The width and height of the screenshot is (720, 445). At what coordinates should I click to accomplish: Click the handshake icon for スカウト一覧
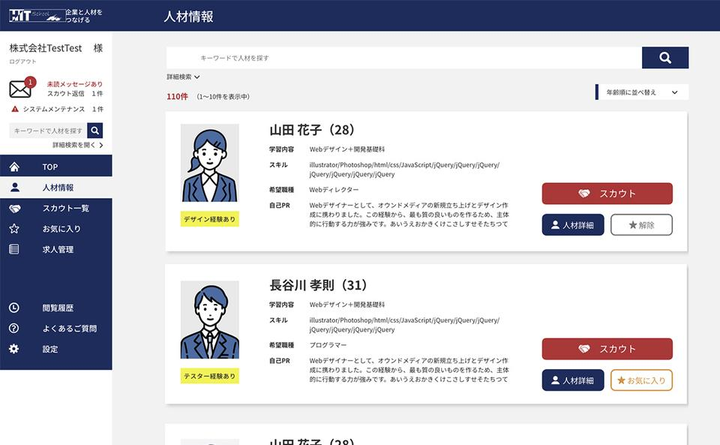(15, 208)
